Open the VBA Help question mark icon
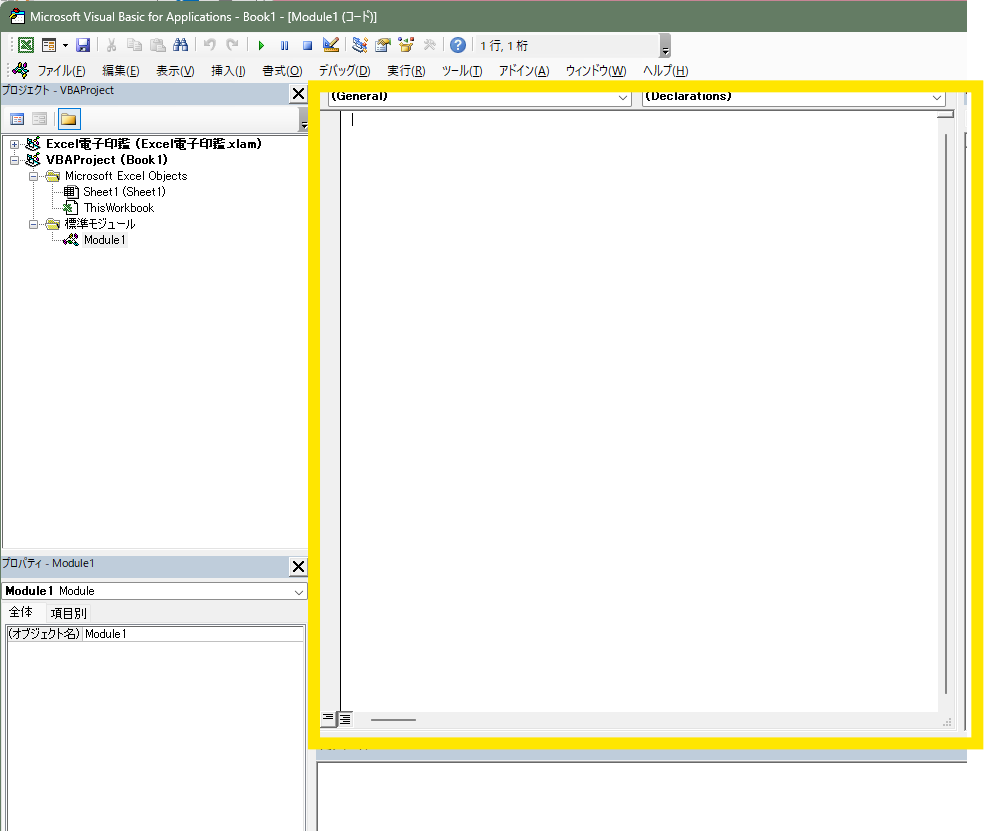 tap(457, 45)
